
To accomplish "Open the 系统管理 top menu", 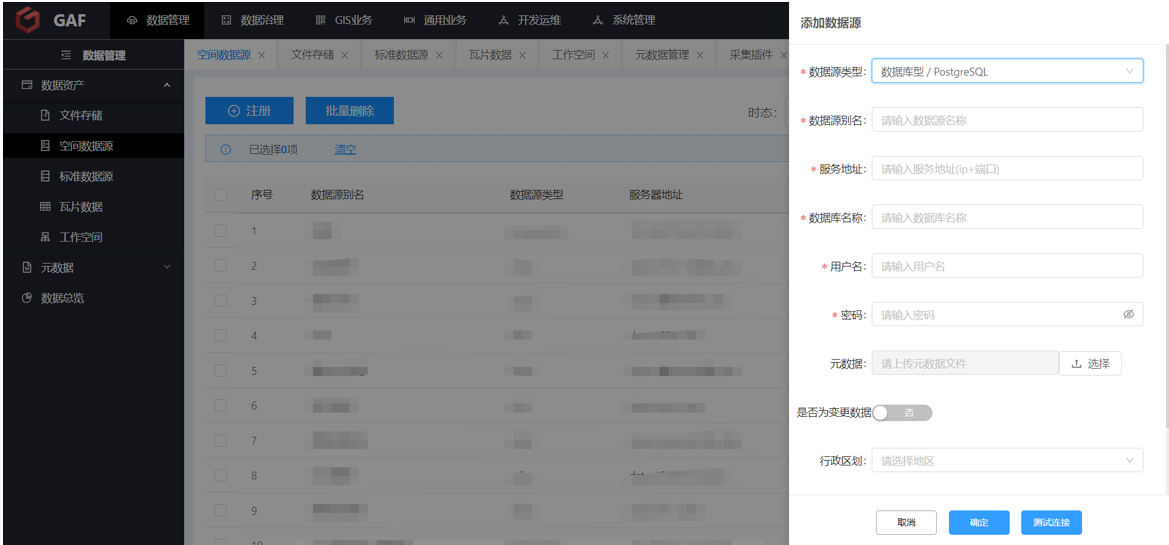I will click(623, 20).
